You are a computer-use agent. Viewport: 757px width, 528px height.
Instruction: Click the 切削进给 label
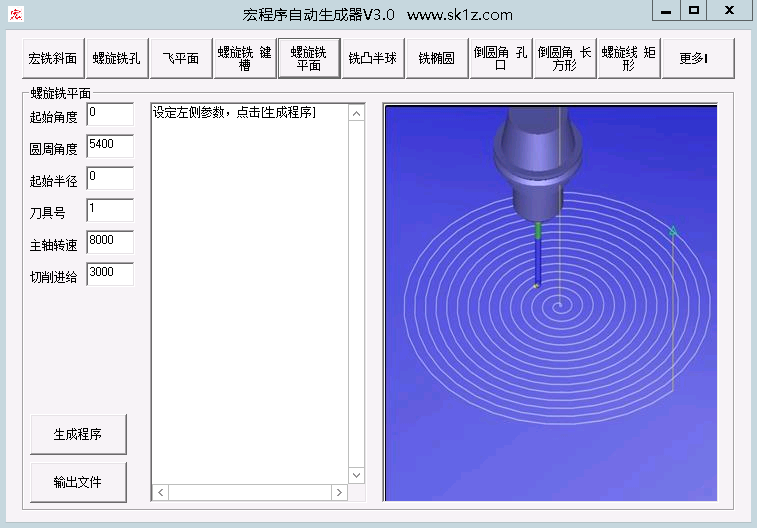tap(54, 277)
